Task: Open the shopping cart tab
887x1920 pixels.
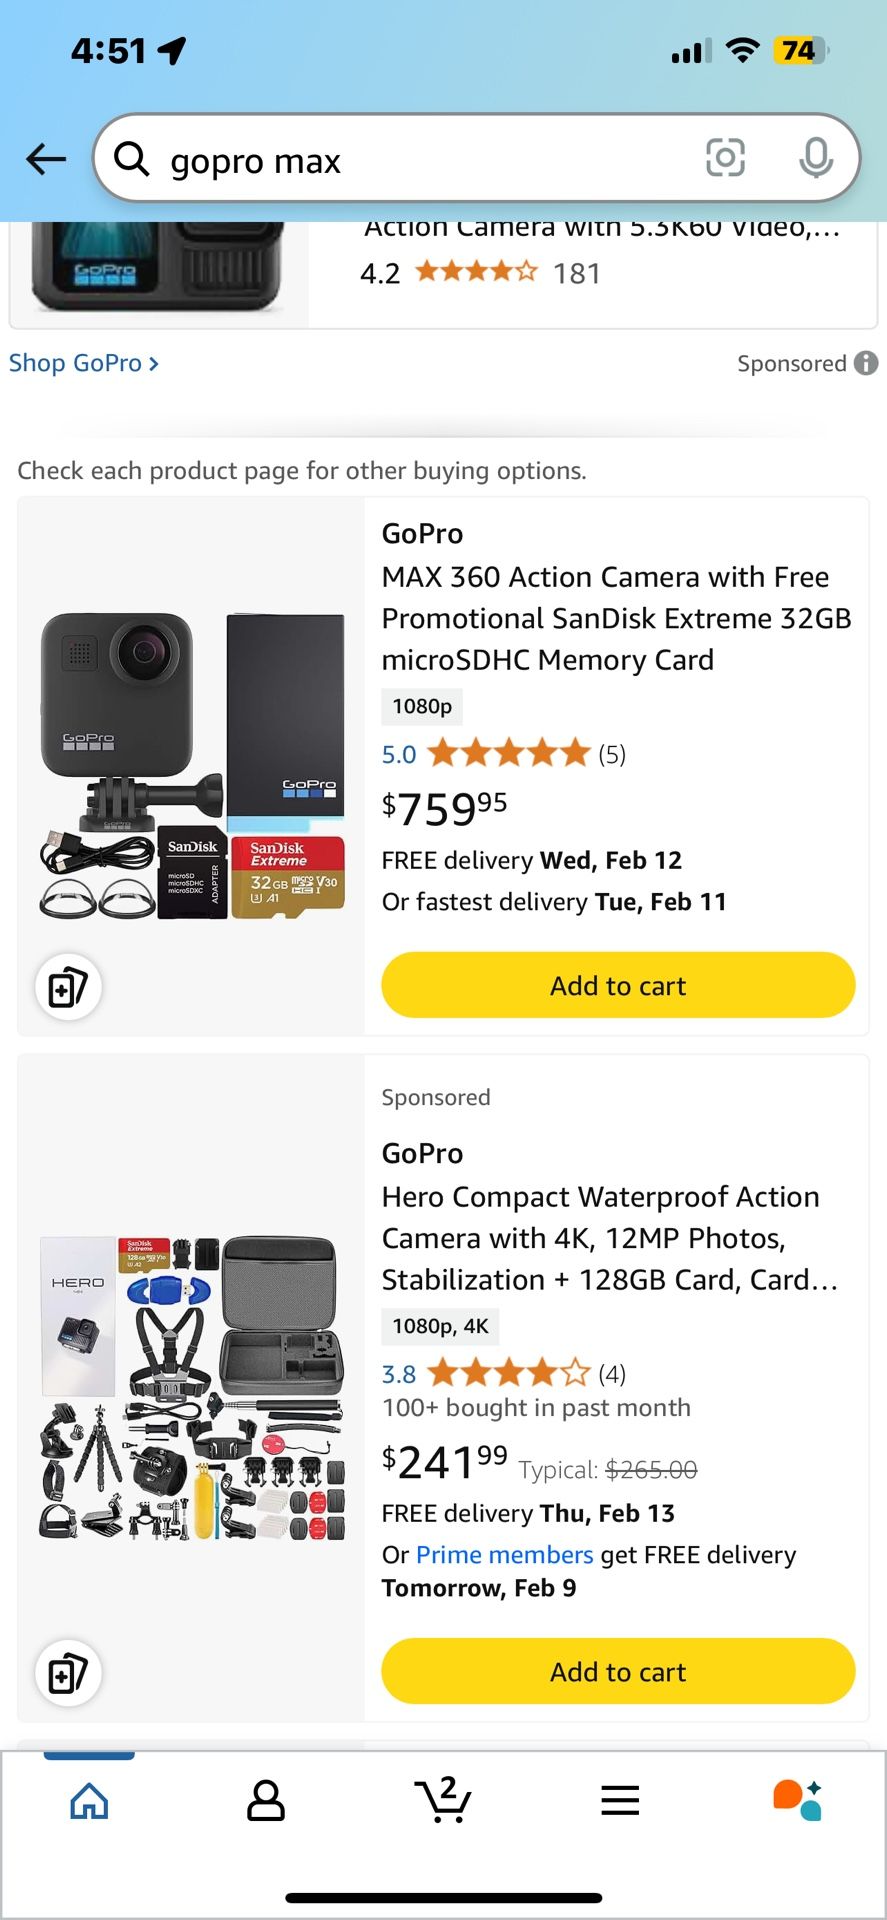Action: point(443,1800)
